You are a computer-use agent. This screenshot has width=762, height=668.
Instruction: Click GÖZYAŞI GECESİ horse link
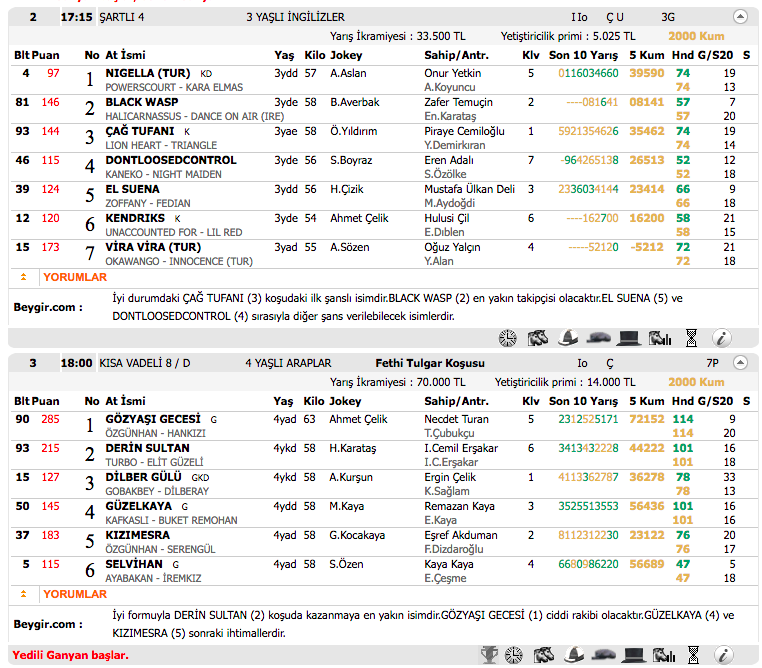pyautogui.click(x=153, y=419)
